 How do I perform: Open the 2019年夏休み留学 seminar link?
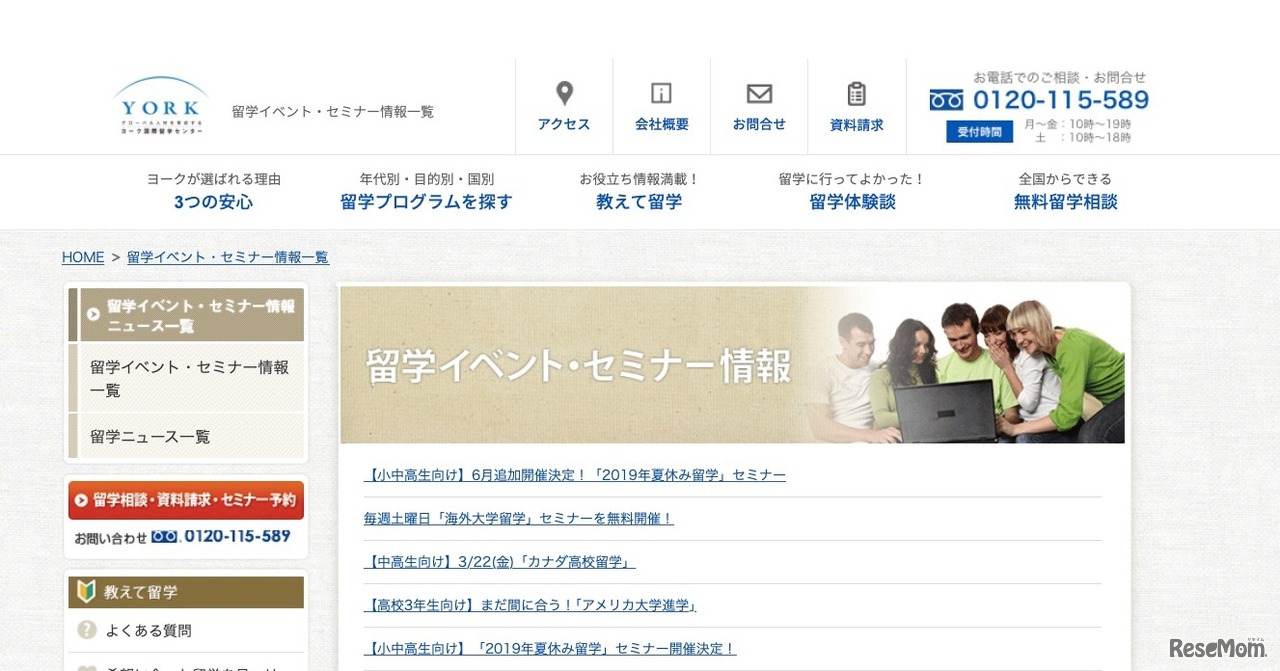point(573,475)
